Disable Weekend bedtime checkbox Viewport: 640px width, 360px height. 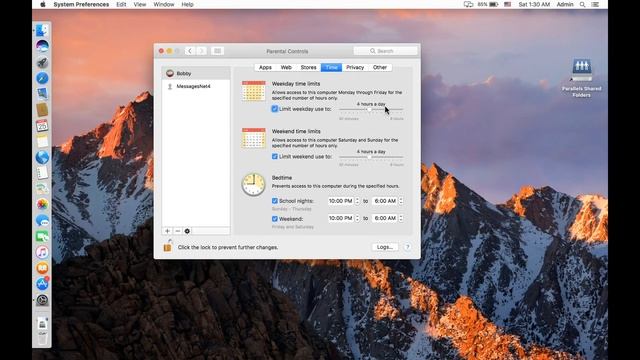click(275, 219)
